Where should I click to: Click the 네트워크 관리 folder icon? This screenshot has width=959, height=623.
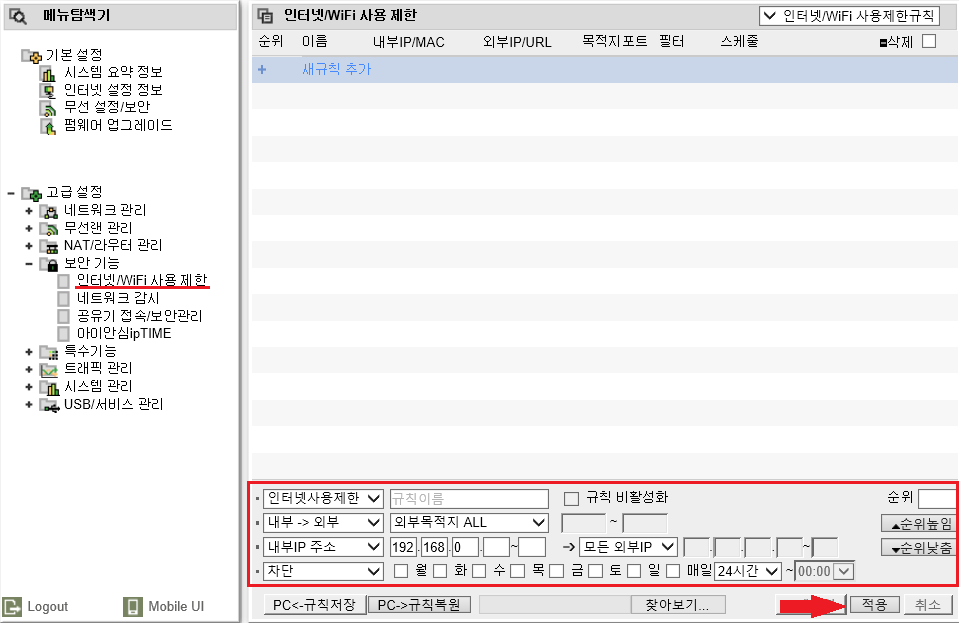point(49,212)
